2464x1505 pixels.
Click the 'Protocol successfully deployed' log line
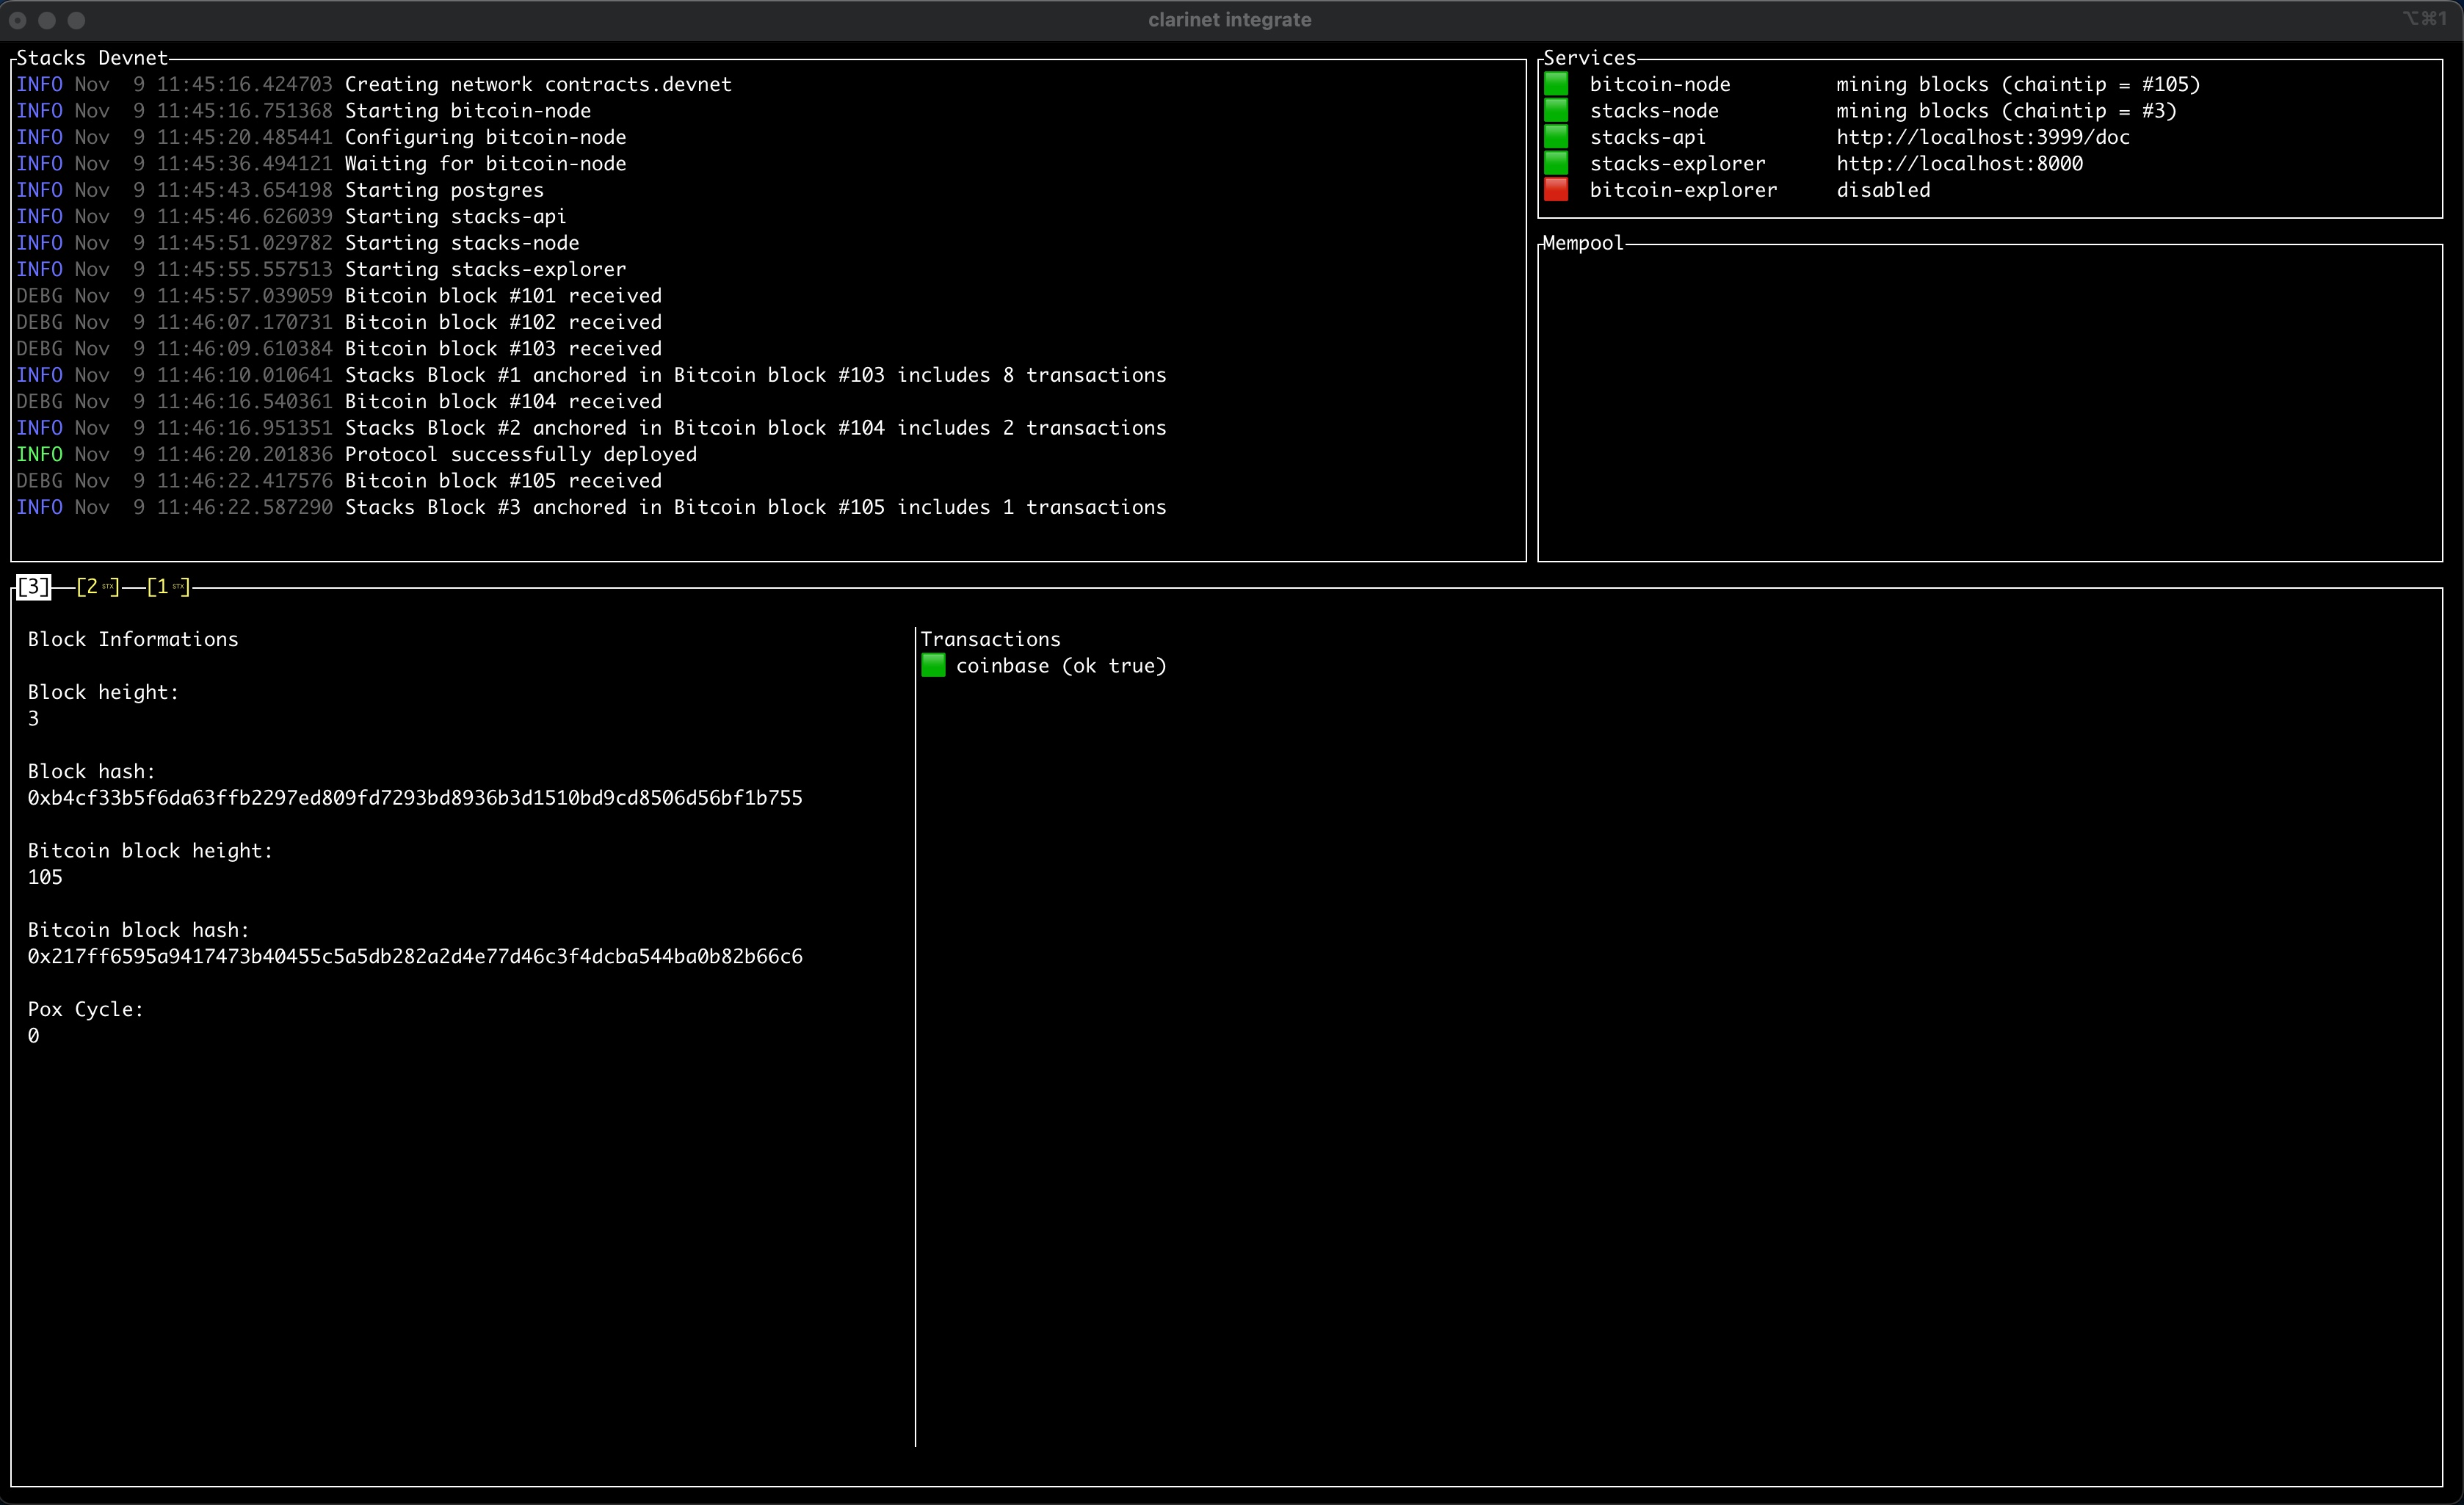pyautogui.click(x=520, y=454)
